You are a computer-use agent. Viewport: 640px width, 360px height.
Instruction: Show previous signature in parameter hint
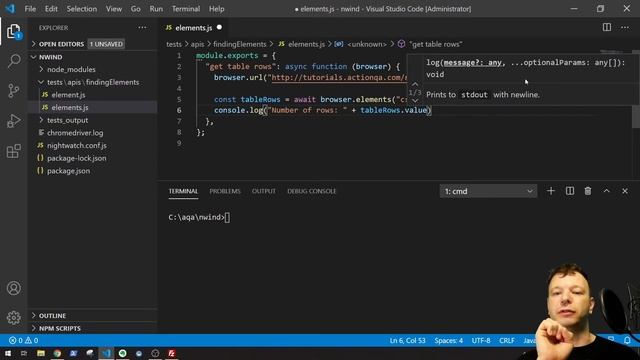(x=415, y=84)
